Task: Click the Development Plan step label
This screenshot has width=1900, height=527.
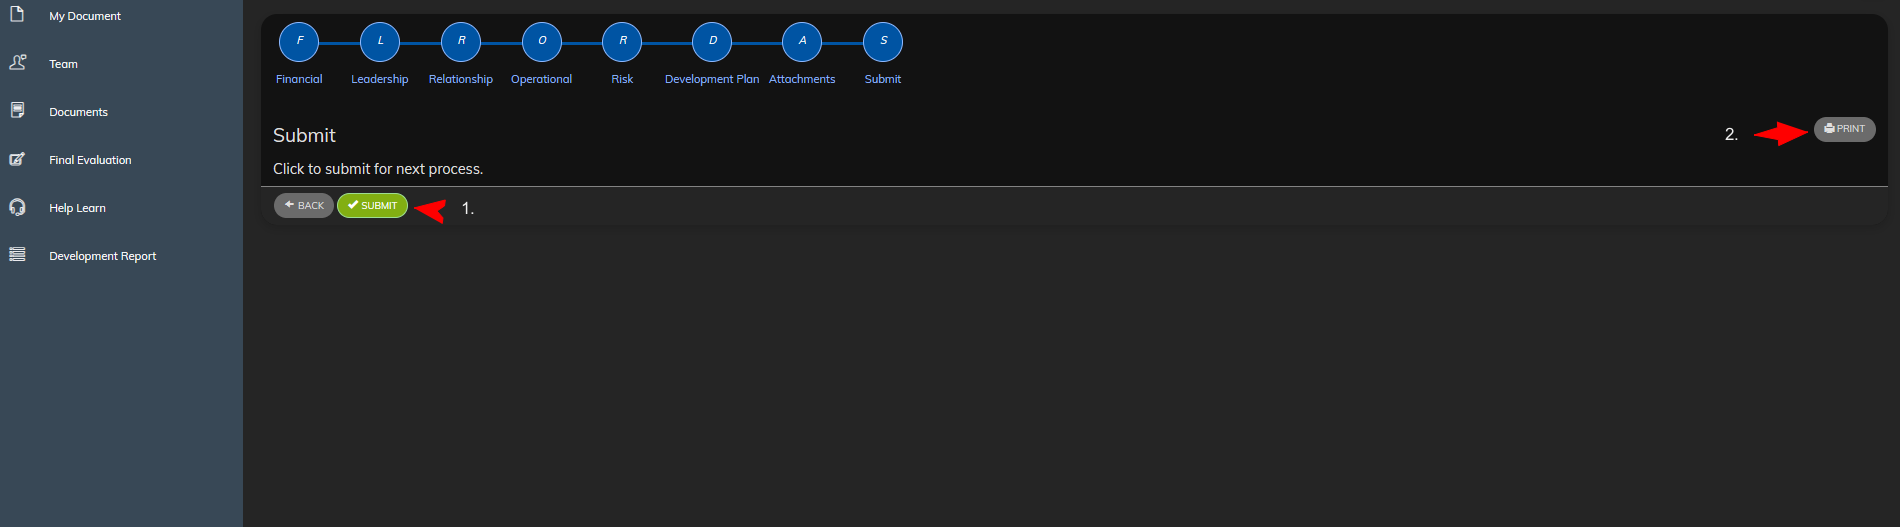Action: click(712, 79)
